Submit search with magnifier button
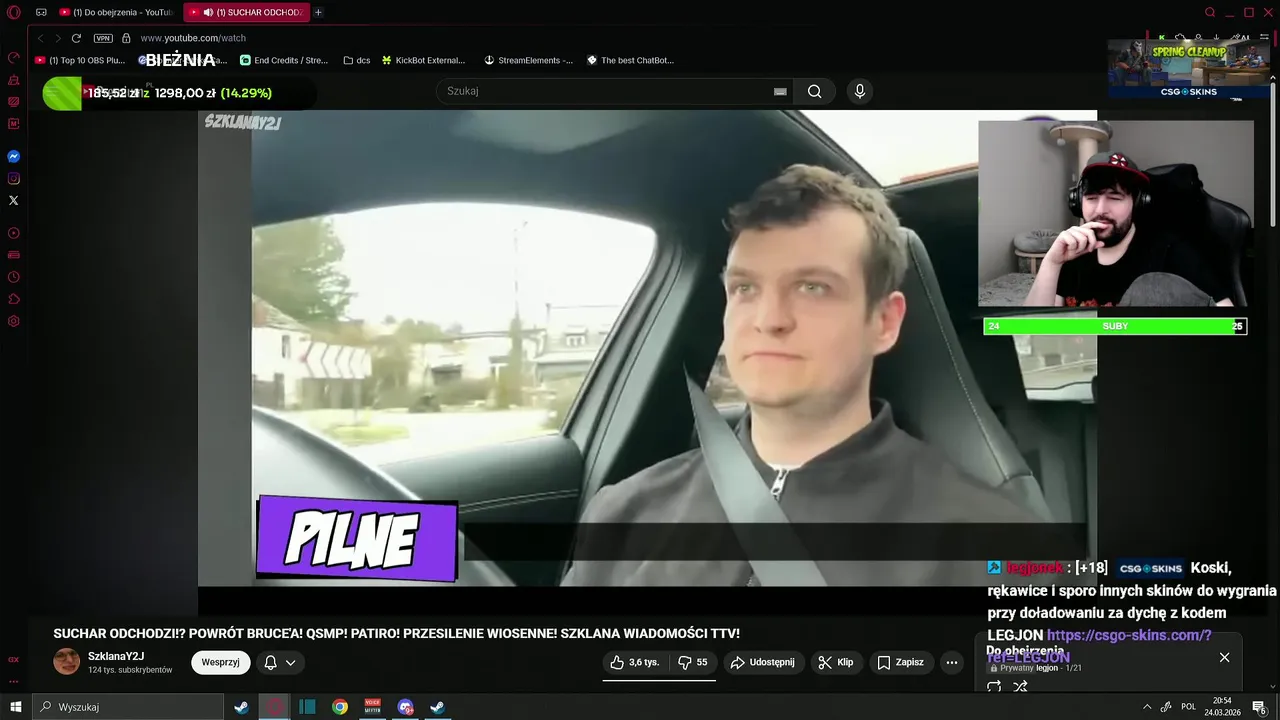Image resolution: width=1280 pixels, height=720 pixels. 815,91
